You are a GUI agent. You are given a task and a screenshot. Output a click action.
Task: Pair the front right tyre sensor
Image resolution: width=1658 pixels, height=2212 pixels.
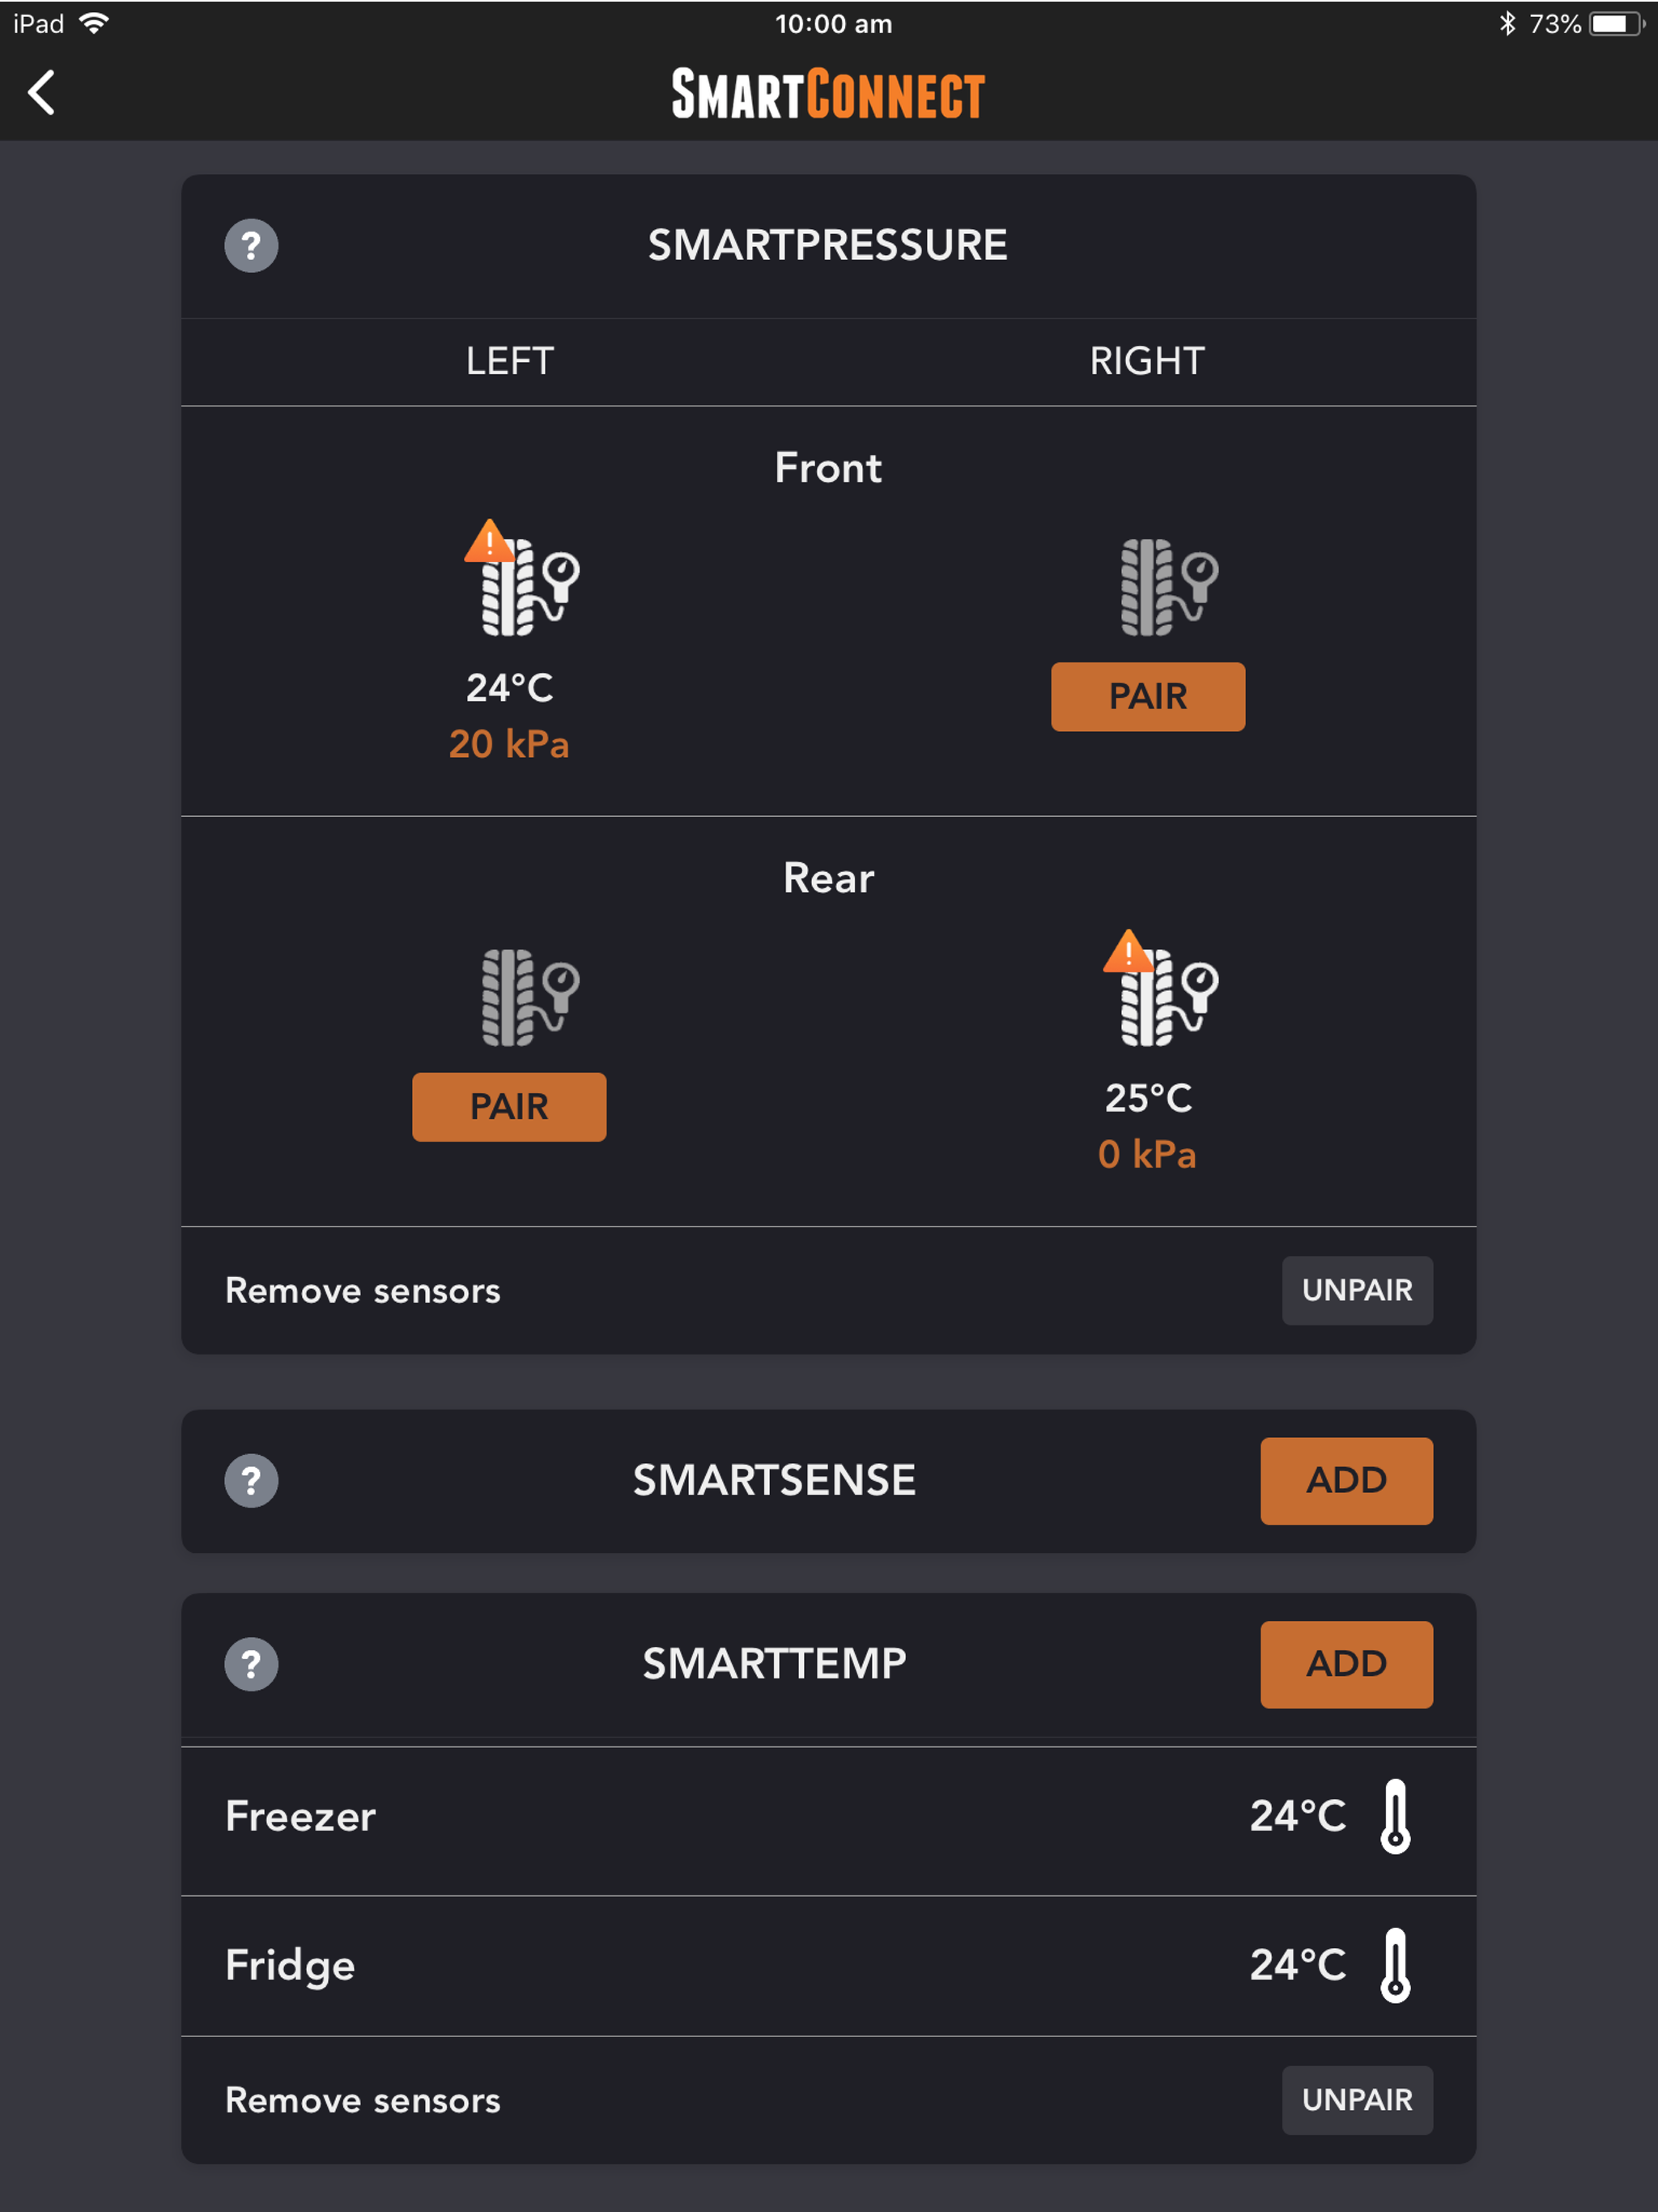1148,697
